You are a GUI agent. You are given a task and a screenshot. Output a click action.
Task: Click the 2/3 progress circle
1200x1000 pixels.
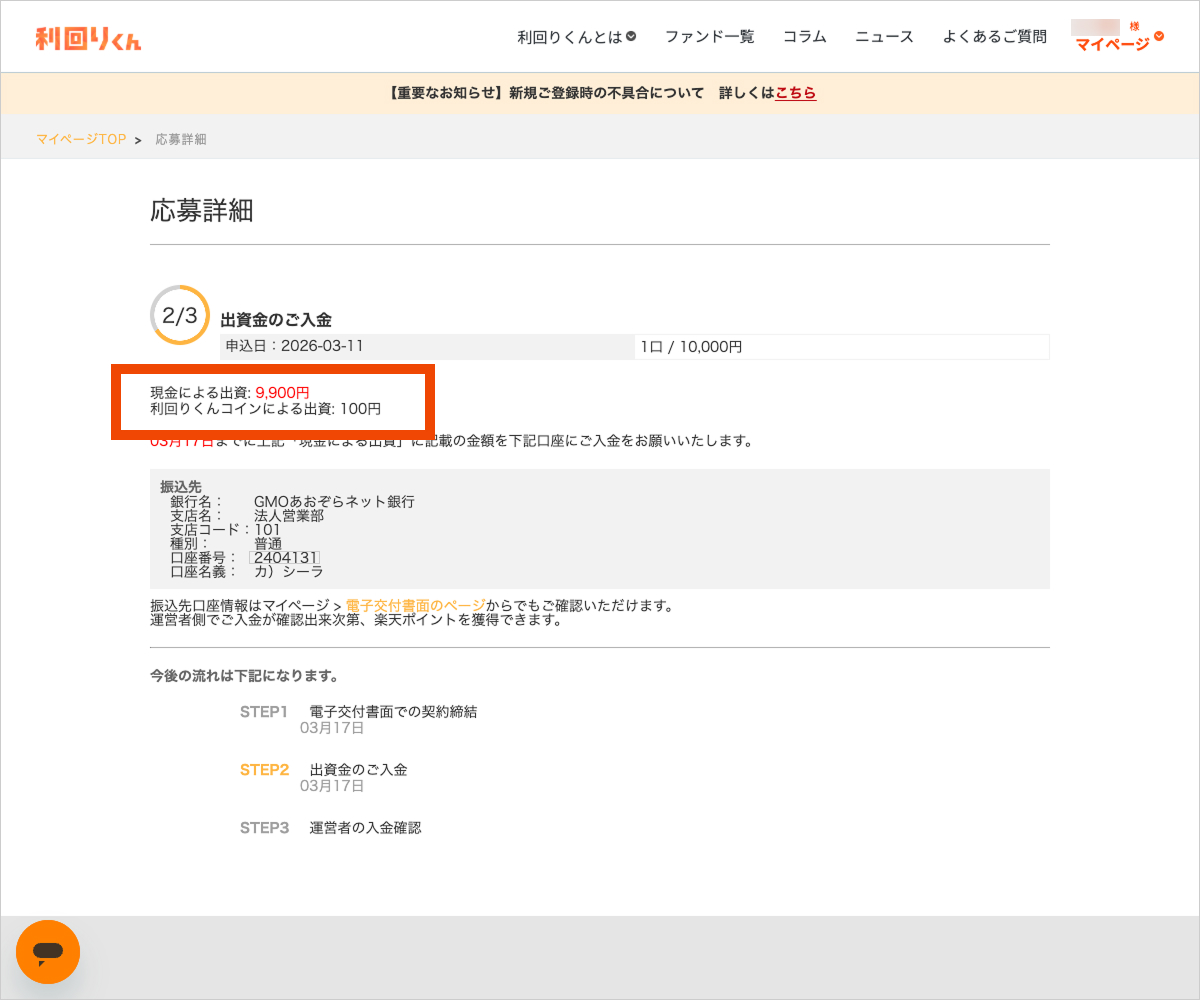(180, 316)
